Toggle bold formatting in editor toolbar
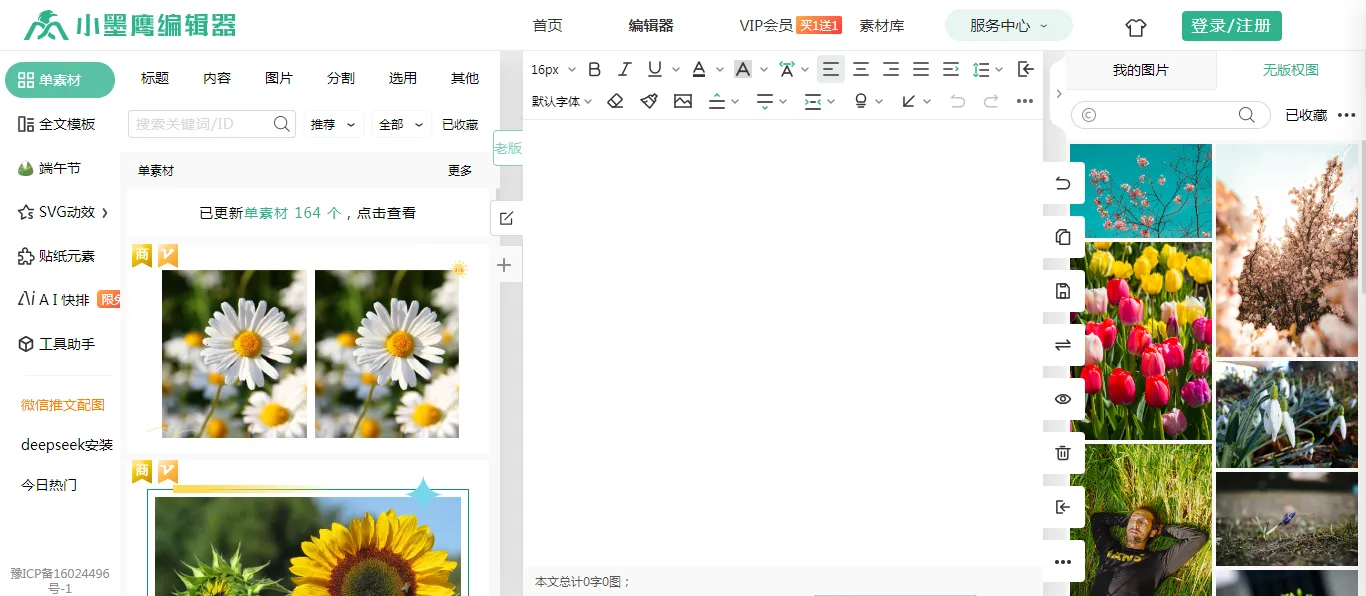Image resolution: width=1366 pixels, height=596 pixels. 595,69
